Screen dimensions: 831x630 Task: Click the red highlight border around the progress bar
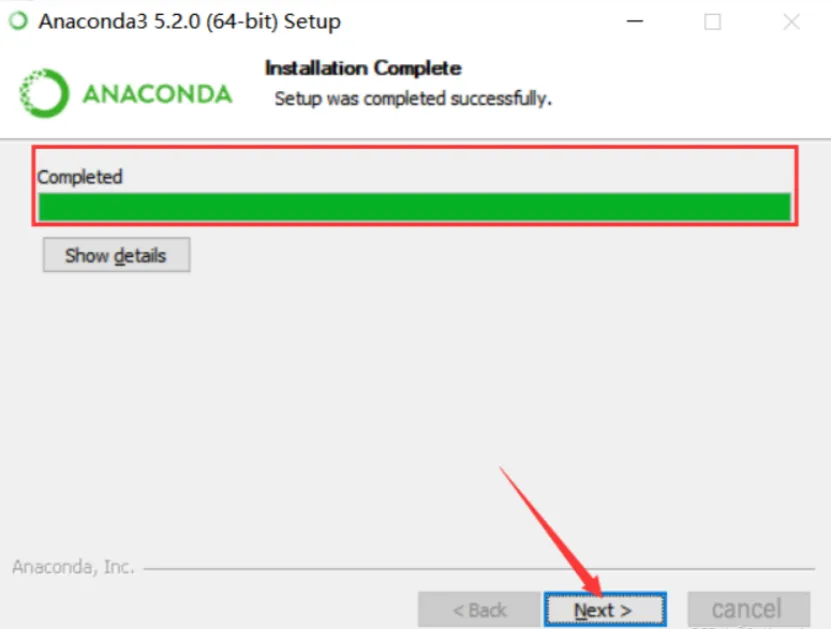coord(414,147)
